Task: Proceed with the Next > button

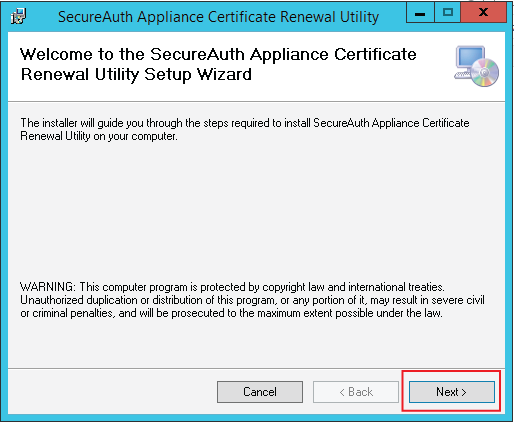Action: (x=452, y=392)
